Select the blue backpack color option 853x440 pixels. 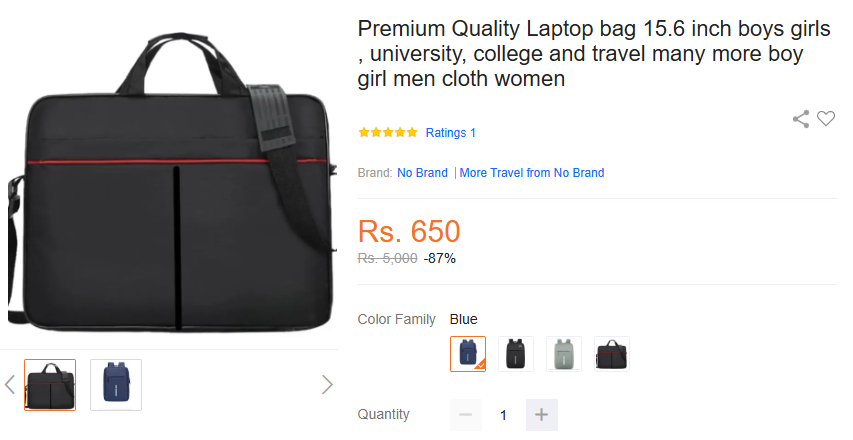pos(468,354)
